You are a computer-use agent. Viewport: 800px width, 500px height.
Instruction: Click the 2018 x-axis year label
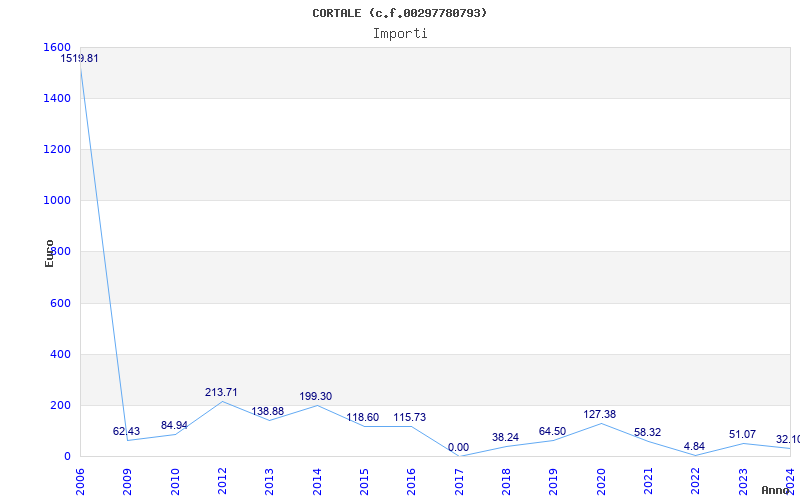[506, 482]
